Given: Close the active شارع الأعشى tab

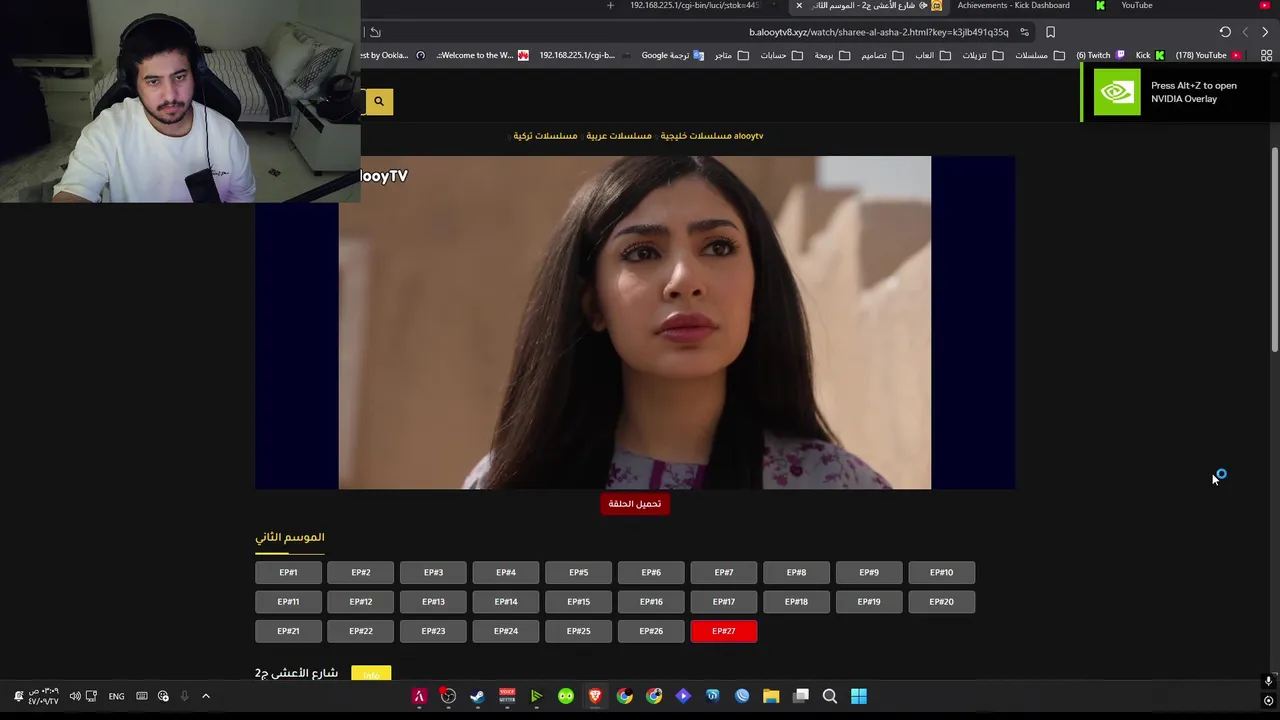Looking at the screenshot, I should pos(799,6).
